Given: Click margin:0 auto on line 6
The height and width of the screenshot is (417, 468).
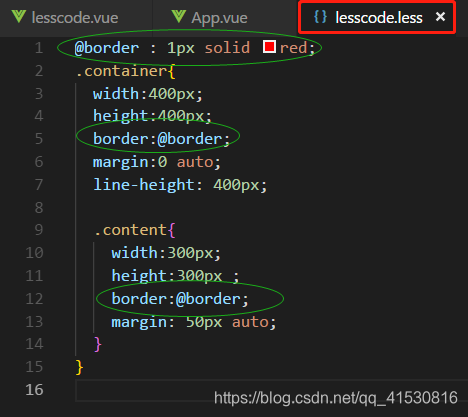Looking at the screenshot, I should (x=157, y=162).
